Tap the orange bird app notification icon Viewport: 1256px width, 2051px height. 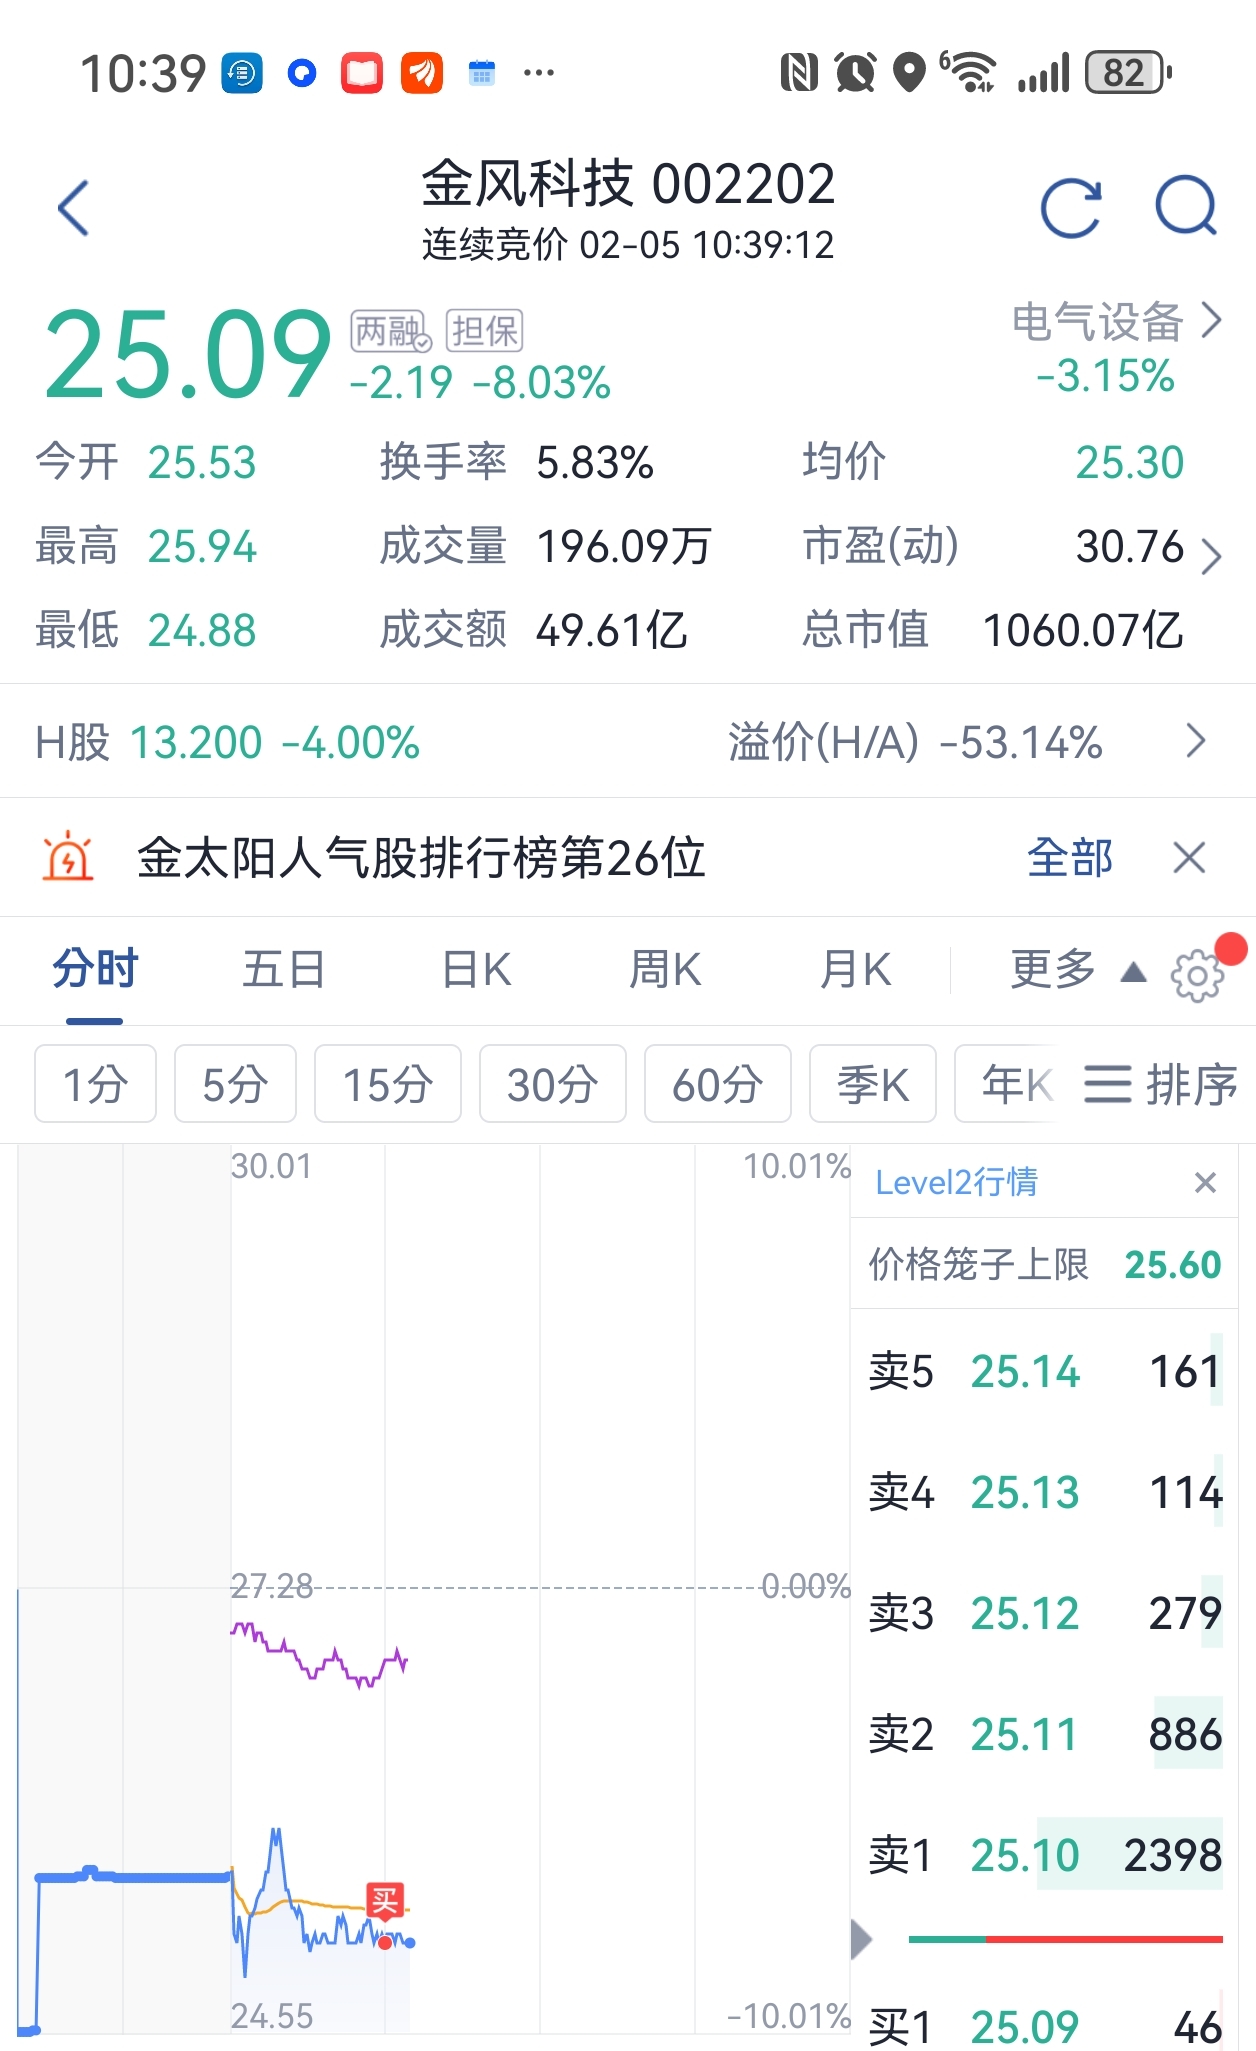(422, 73)
